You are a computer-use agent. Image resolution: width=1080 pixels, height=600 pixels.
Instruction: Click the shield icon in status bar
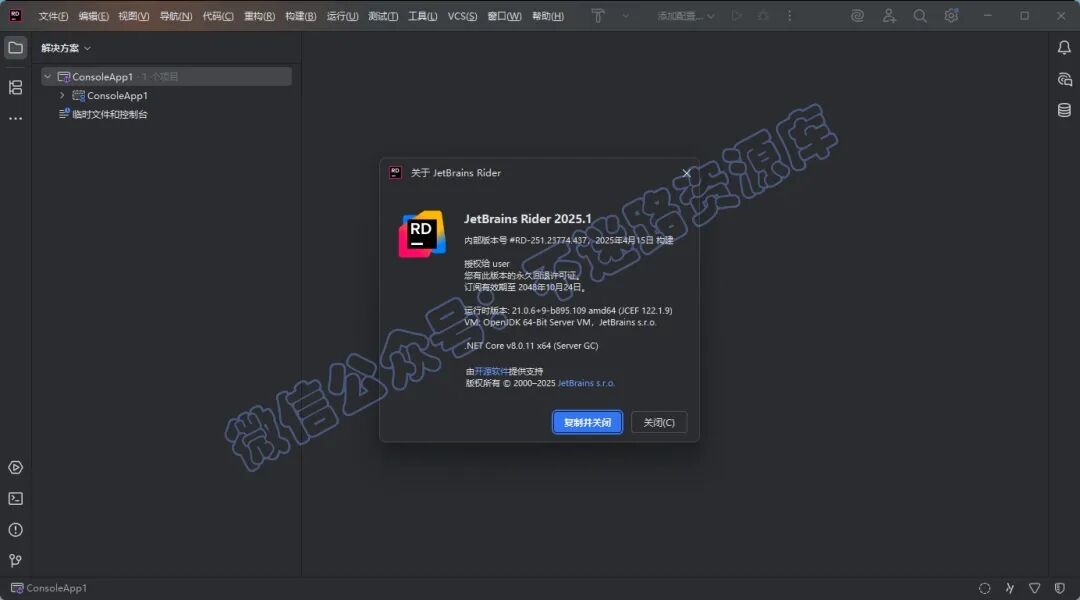pyautogui.click(x=1059, y=588)
